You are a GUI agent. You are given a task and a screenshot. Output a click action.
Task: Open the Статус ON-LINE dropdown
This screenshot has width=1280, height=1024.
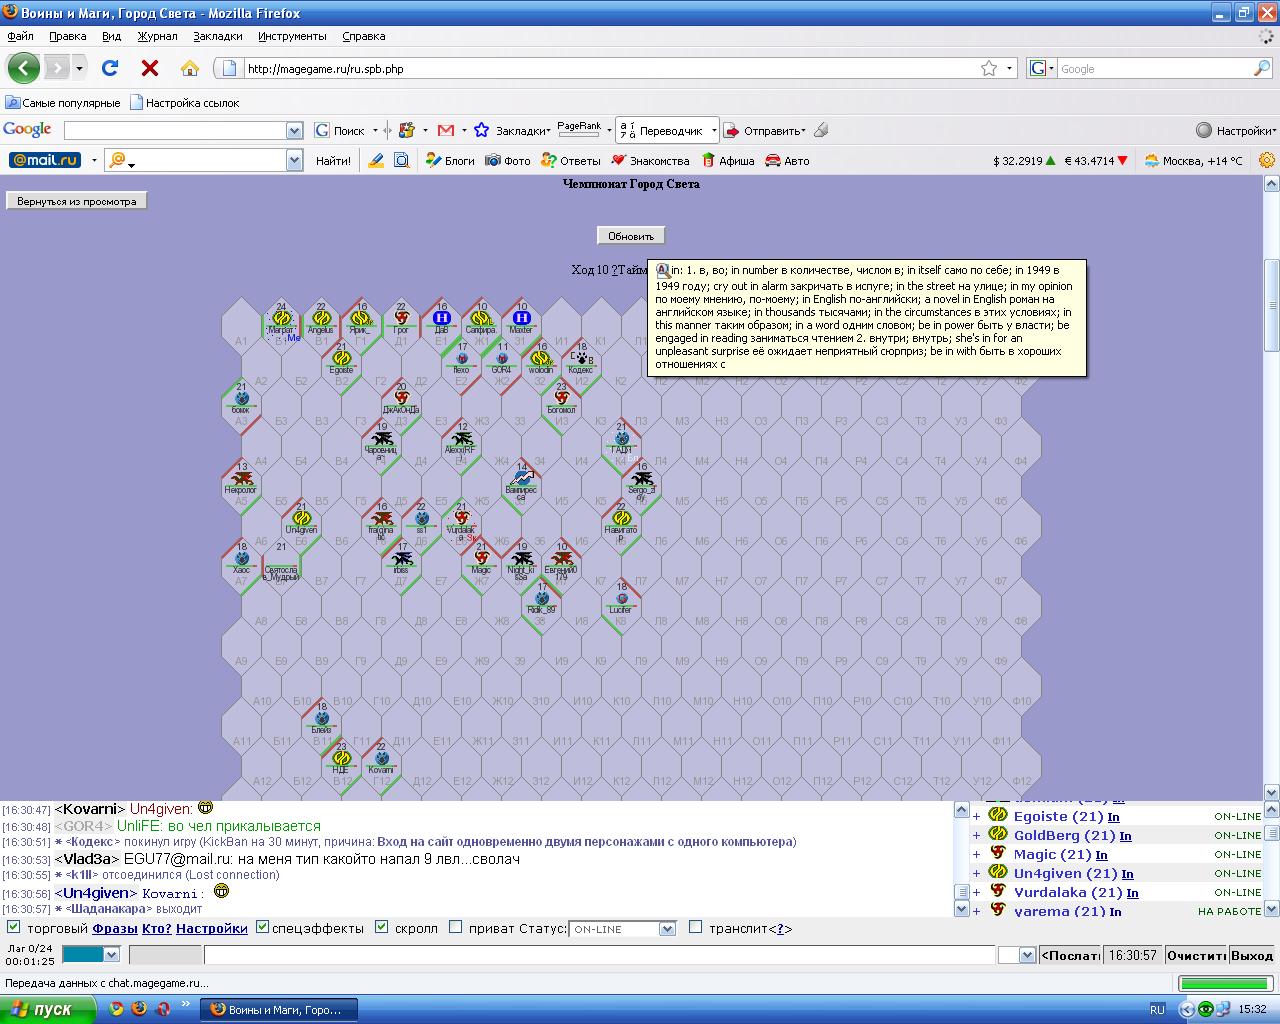pyautogui.click(x=622, y=929)
